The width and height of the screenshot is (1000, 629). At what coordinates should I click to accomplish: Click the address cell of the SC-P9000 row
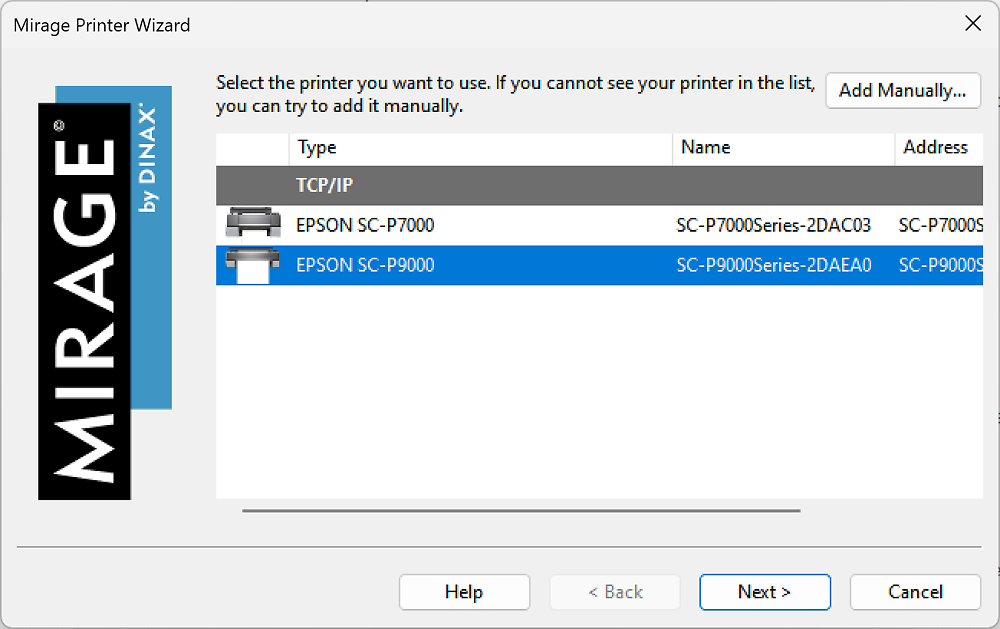click(x=940, y=266)
